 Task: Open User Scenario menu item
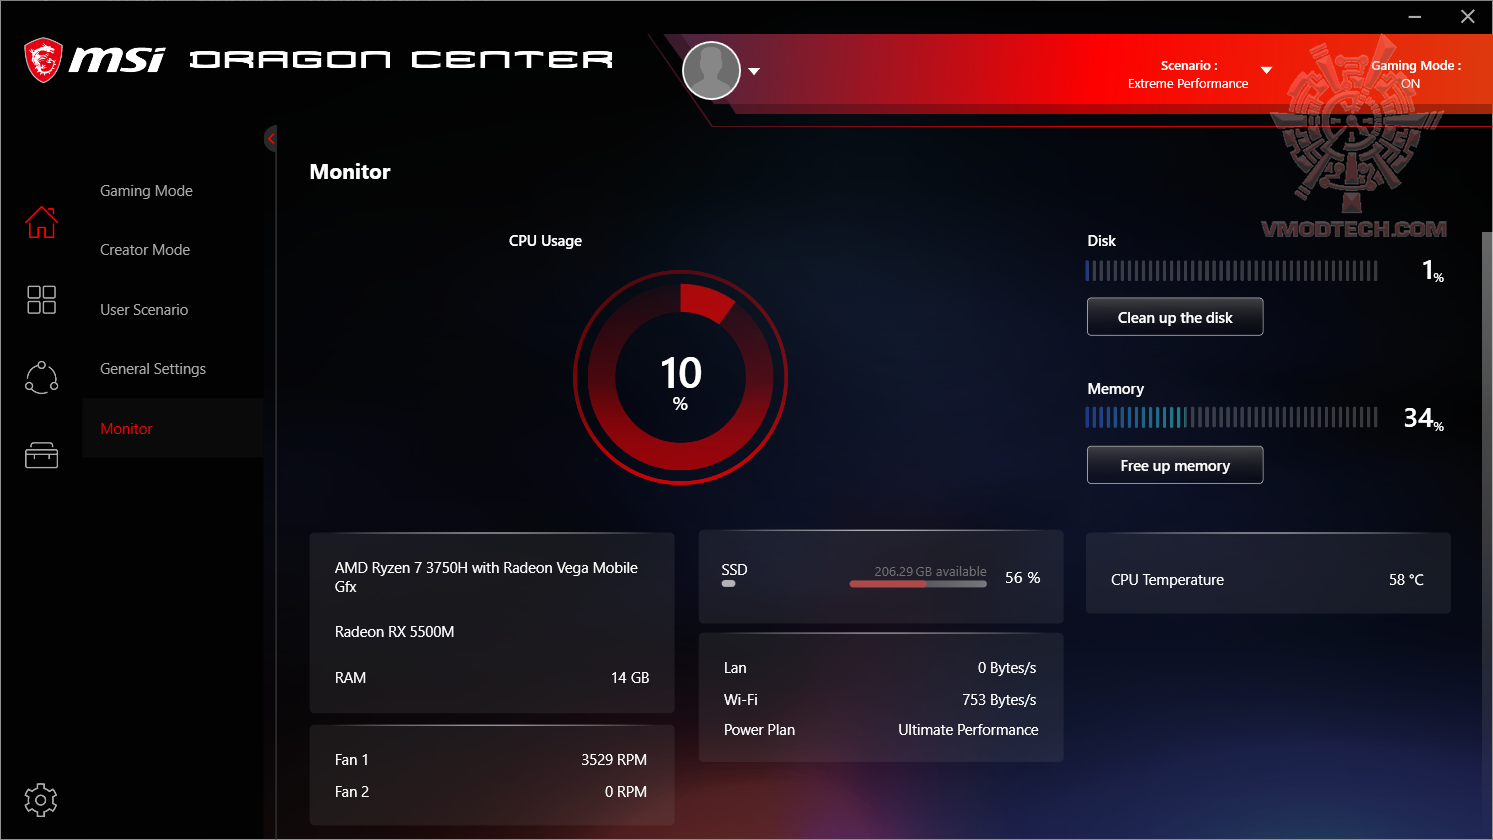(x=144, y=310)
